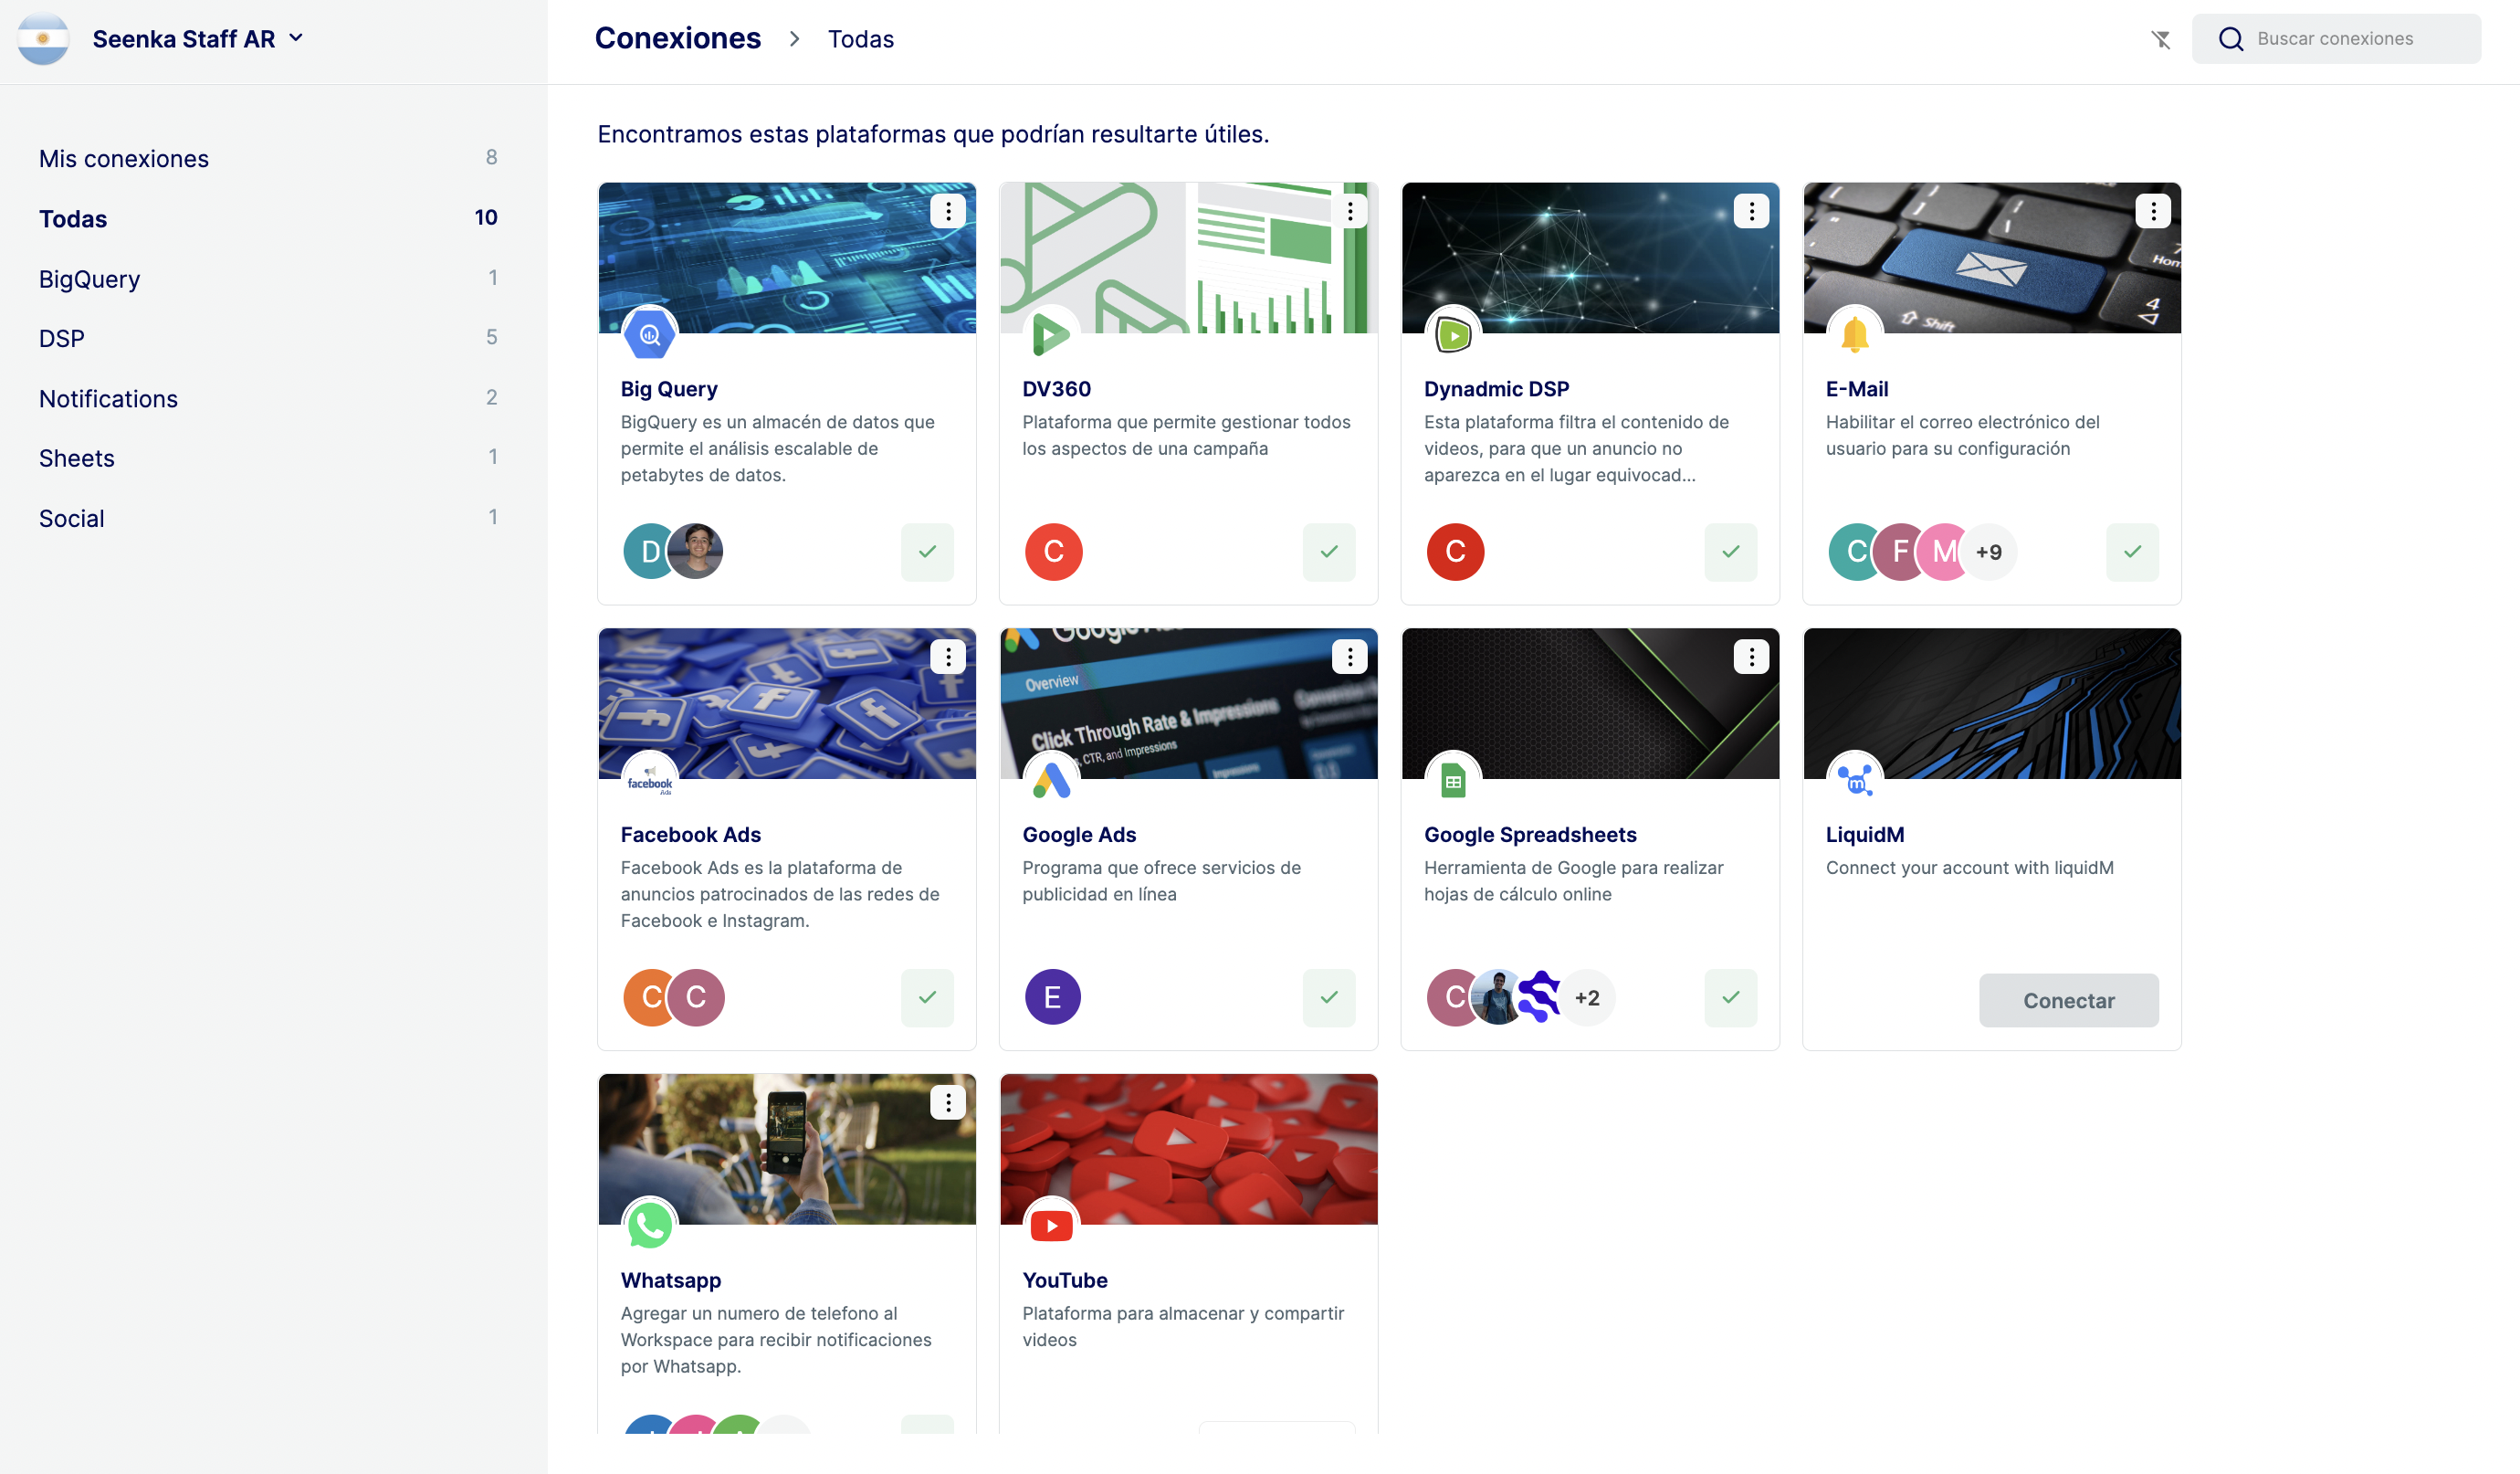This screenshot has height=1474, width=2520.
Task: Click the +9 avatar stack on E-Mail card
Action: (1989, 551)
